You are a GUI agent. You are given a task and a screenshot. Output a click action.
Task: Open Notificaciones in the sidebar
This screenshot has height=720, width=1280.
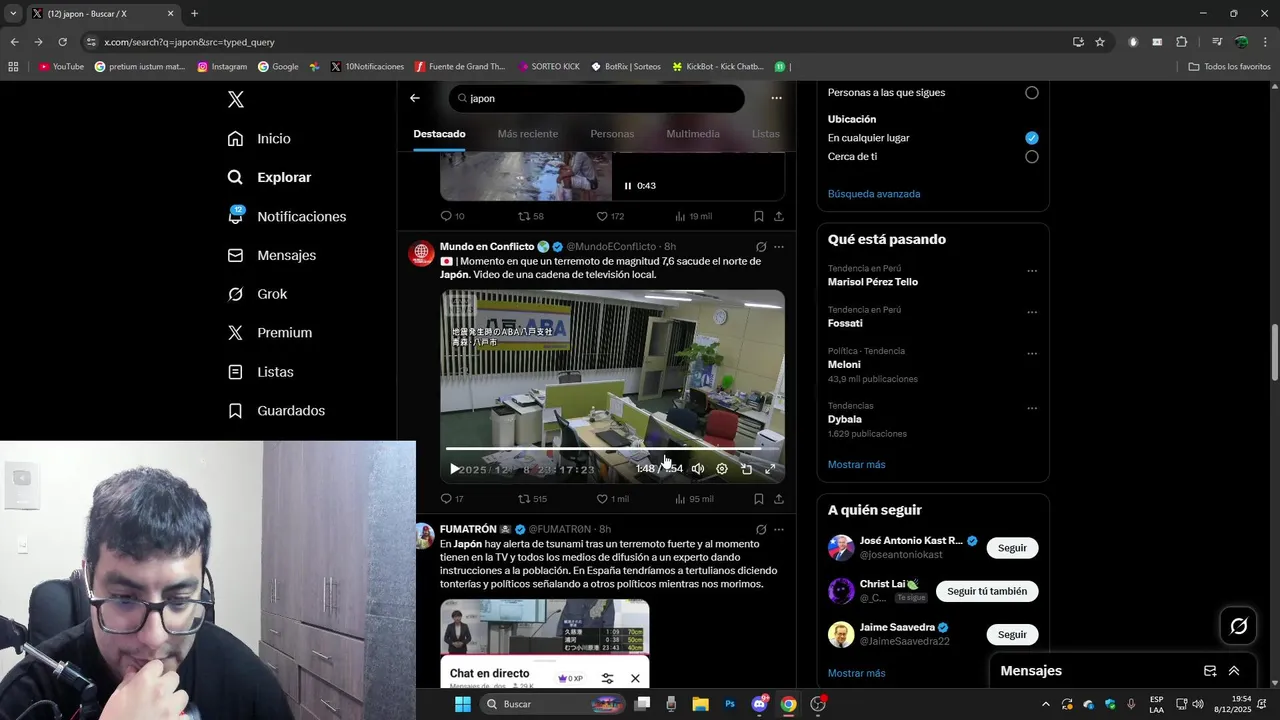tap(287, 216)
